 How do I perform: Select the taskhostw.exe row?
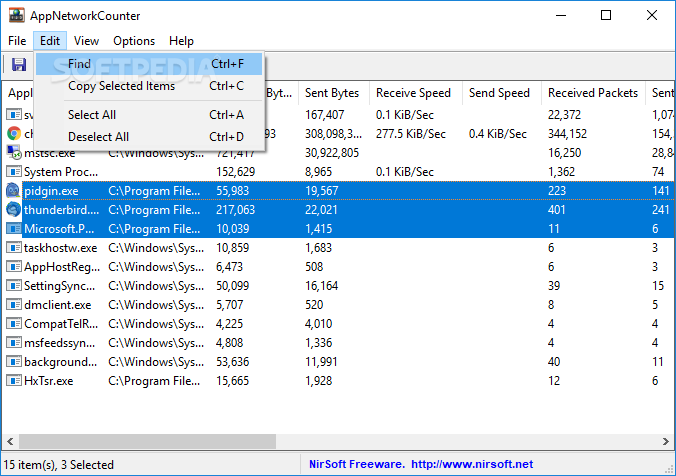click(338, 247)
